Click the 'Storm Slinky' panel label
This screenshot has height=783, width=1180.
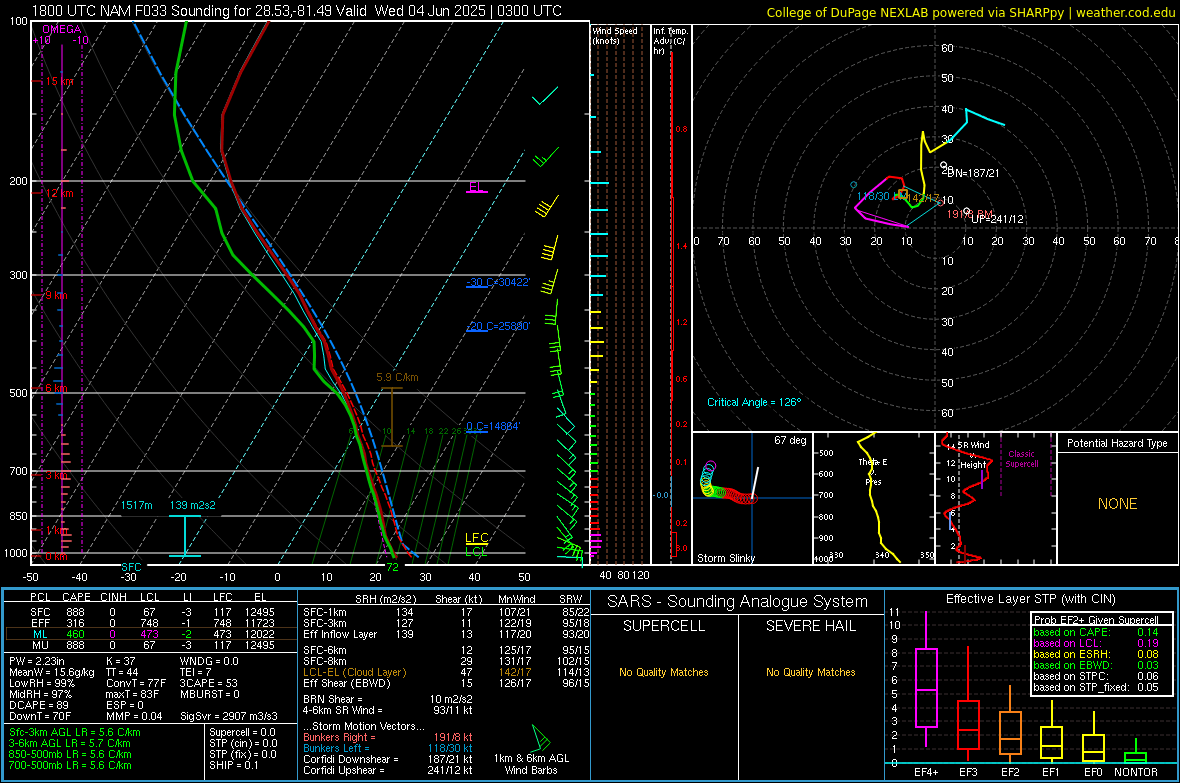click(726, 558)
